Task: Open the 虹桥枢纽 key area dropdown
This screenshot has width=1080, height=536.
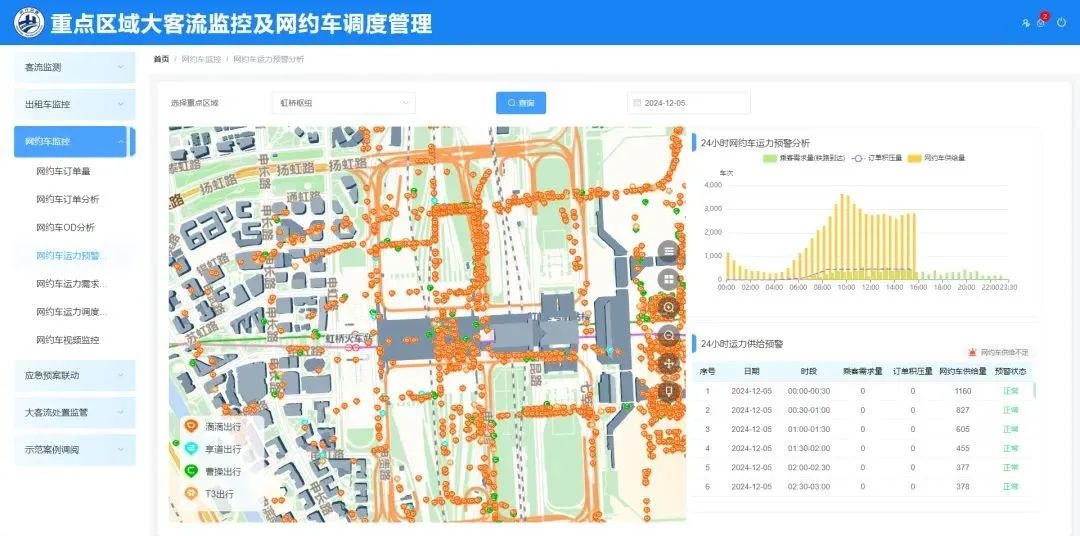Action: pos(344,103)
